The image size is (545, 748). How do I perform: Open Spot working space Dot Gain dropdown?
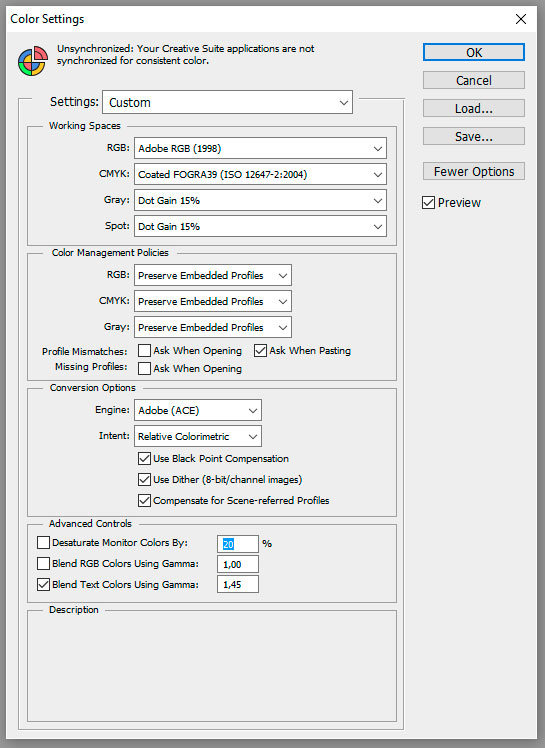pyautogui.click(x=260, y=227)
